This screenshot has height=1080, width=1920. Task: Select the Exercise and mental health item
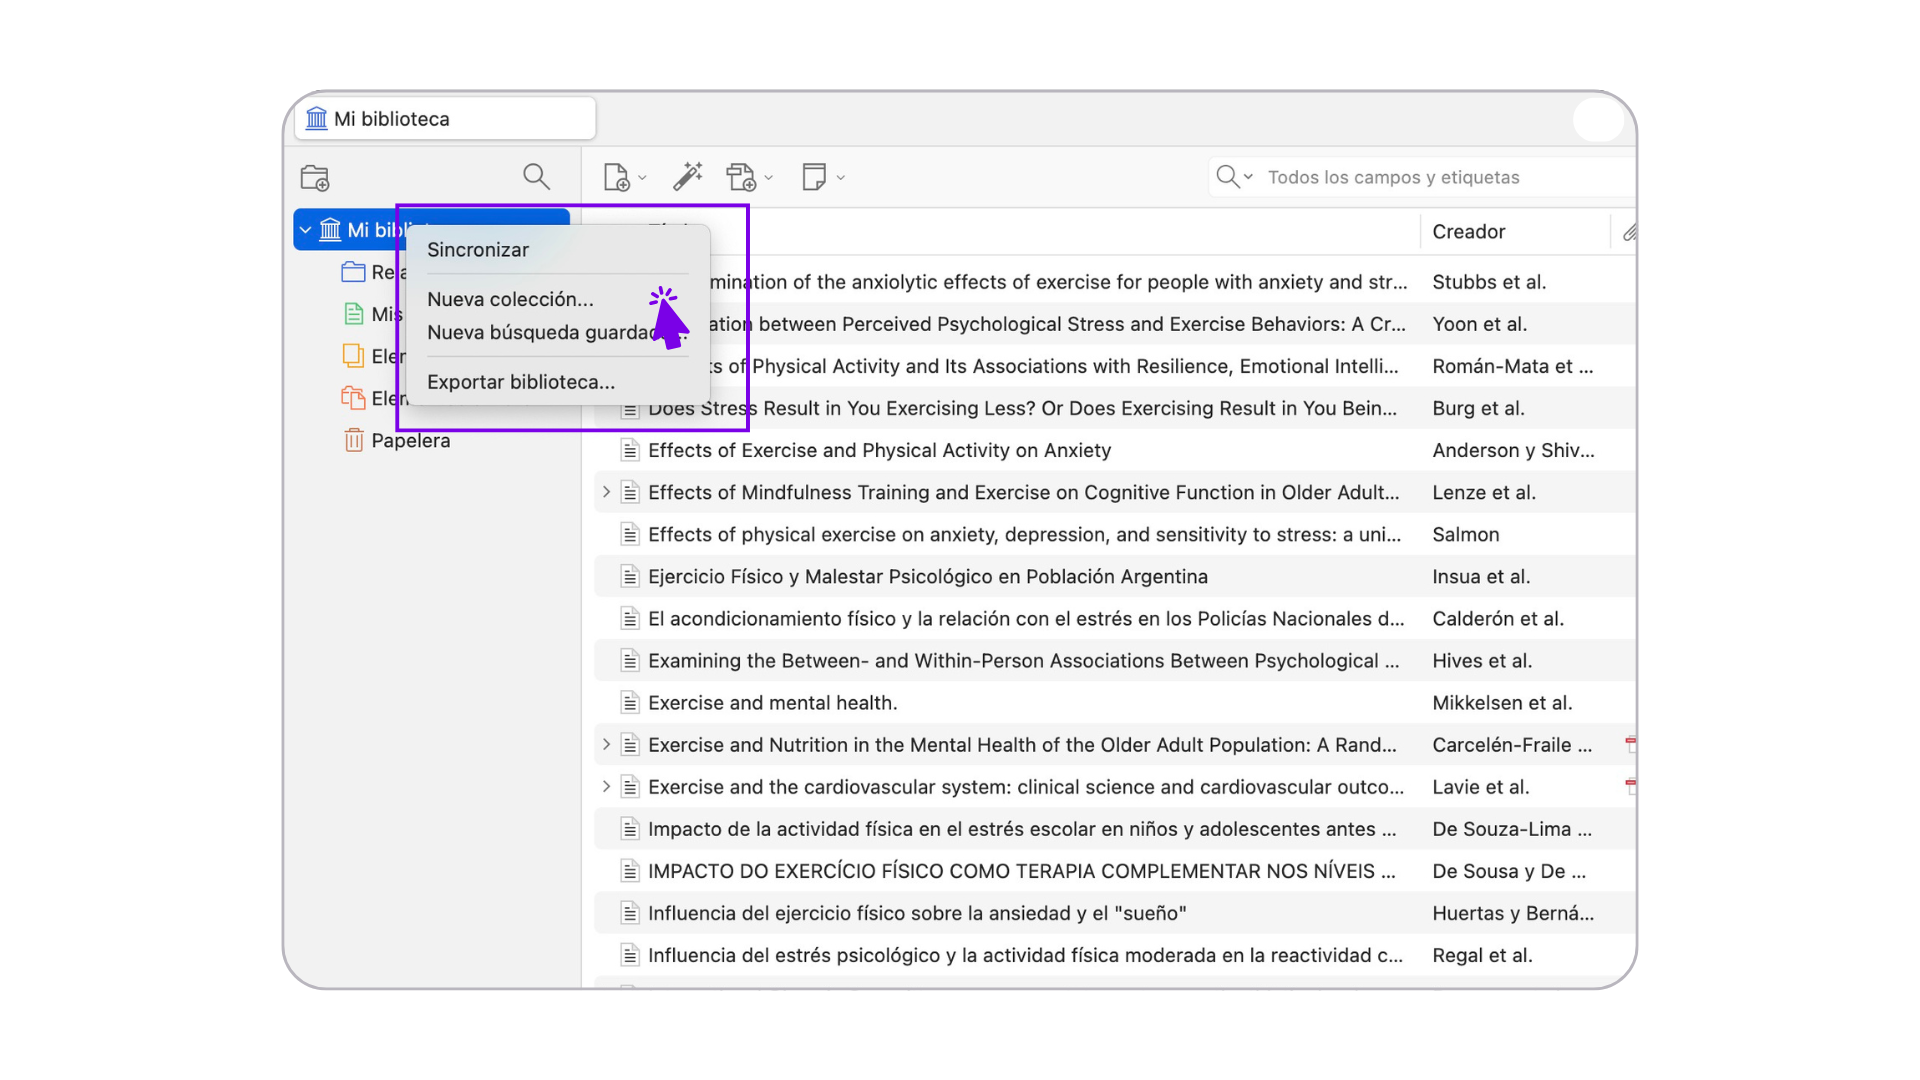pos(772,703)
